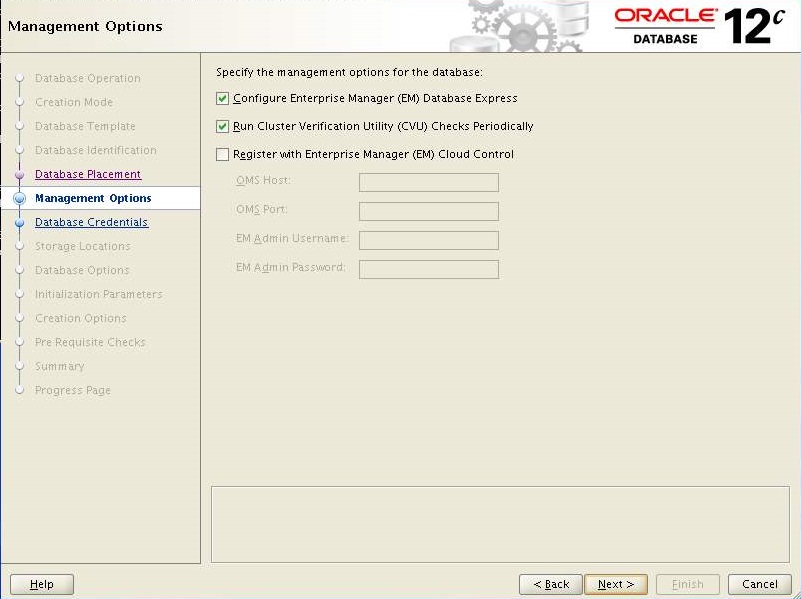Screen dimensions: 801x599
Task: Click the Help button
Action: coord(42,584)
